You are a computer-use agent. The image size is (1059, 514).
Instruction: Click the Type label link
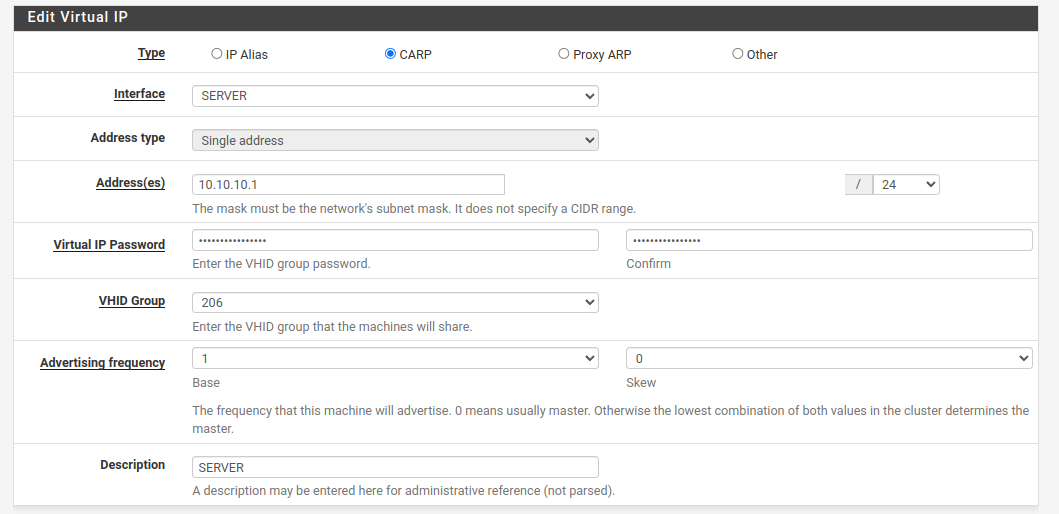pos(151,53)
